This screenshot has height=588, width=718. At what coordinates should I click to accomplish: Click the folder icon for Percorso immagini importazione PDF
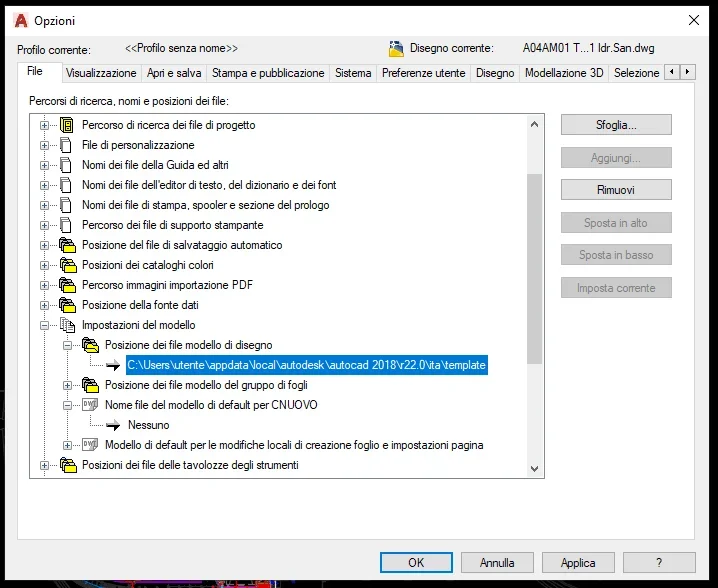[67, 285]
